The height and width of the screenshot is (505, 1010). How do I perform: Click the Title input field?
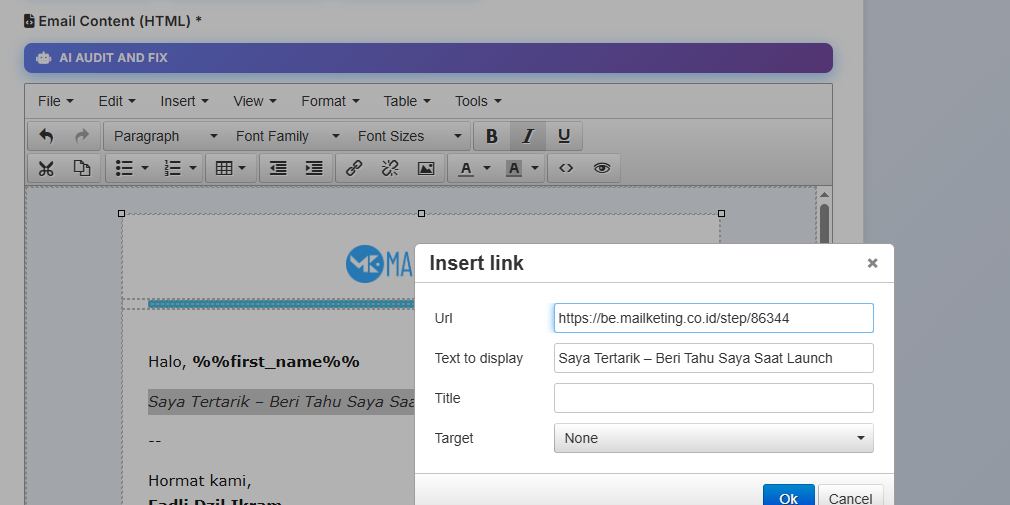coord(713,398)
